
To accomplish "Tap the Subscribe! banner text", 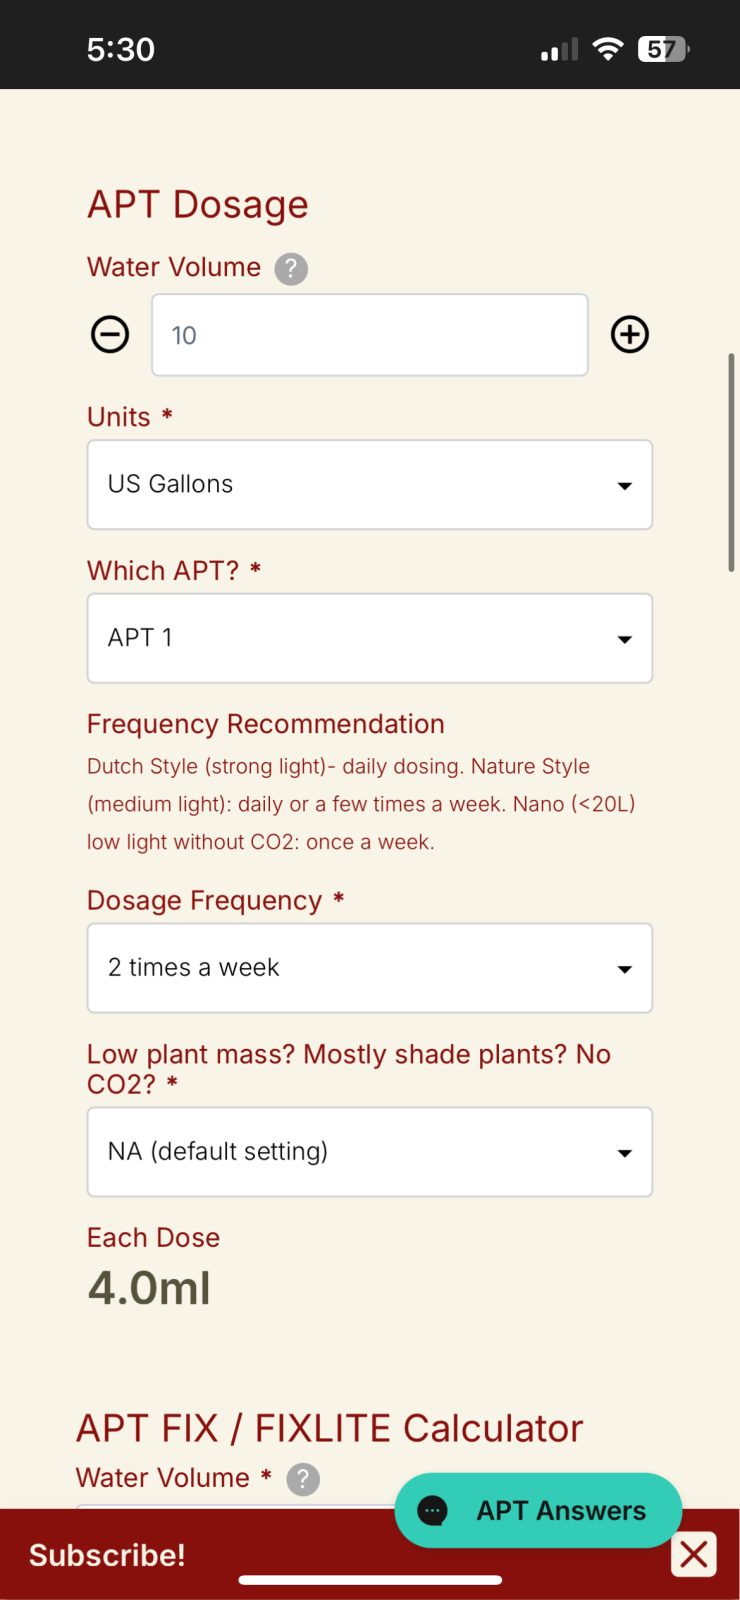I will (x=107, y=1555).
